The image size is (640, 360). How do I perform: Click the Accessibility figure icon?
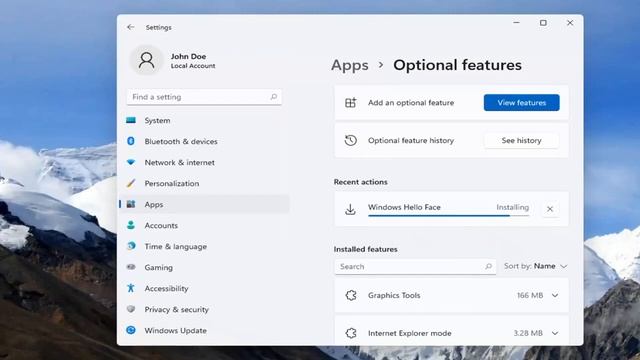131,288
